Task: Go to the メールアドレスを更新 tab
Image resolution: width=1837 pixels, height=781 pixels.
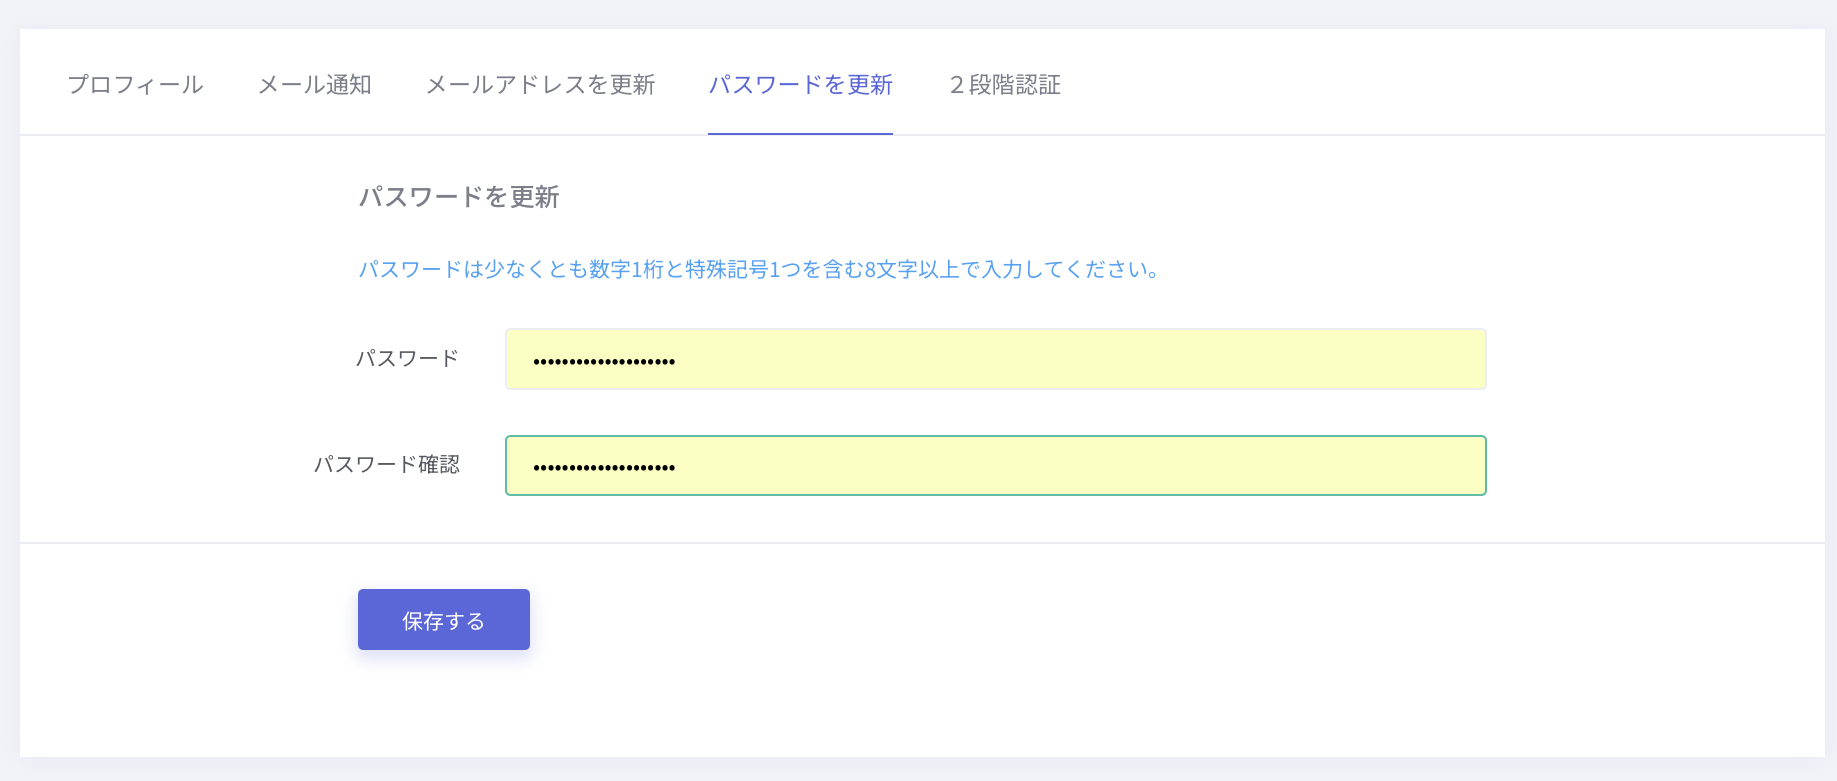Action: (540, 85)
